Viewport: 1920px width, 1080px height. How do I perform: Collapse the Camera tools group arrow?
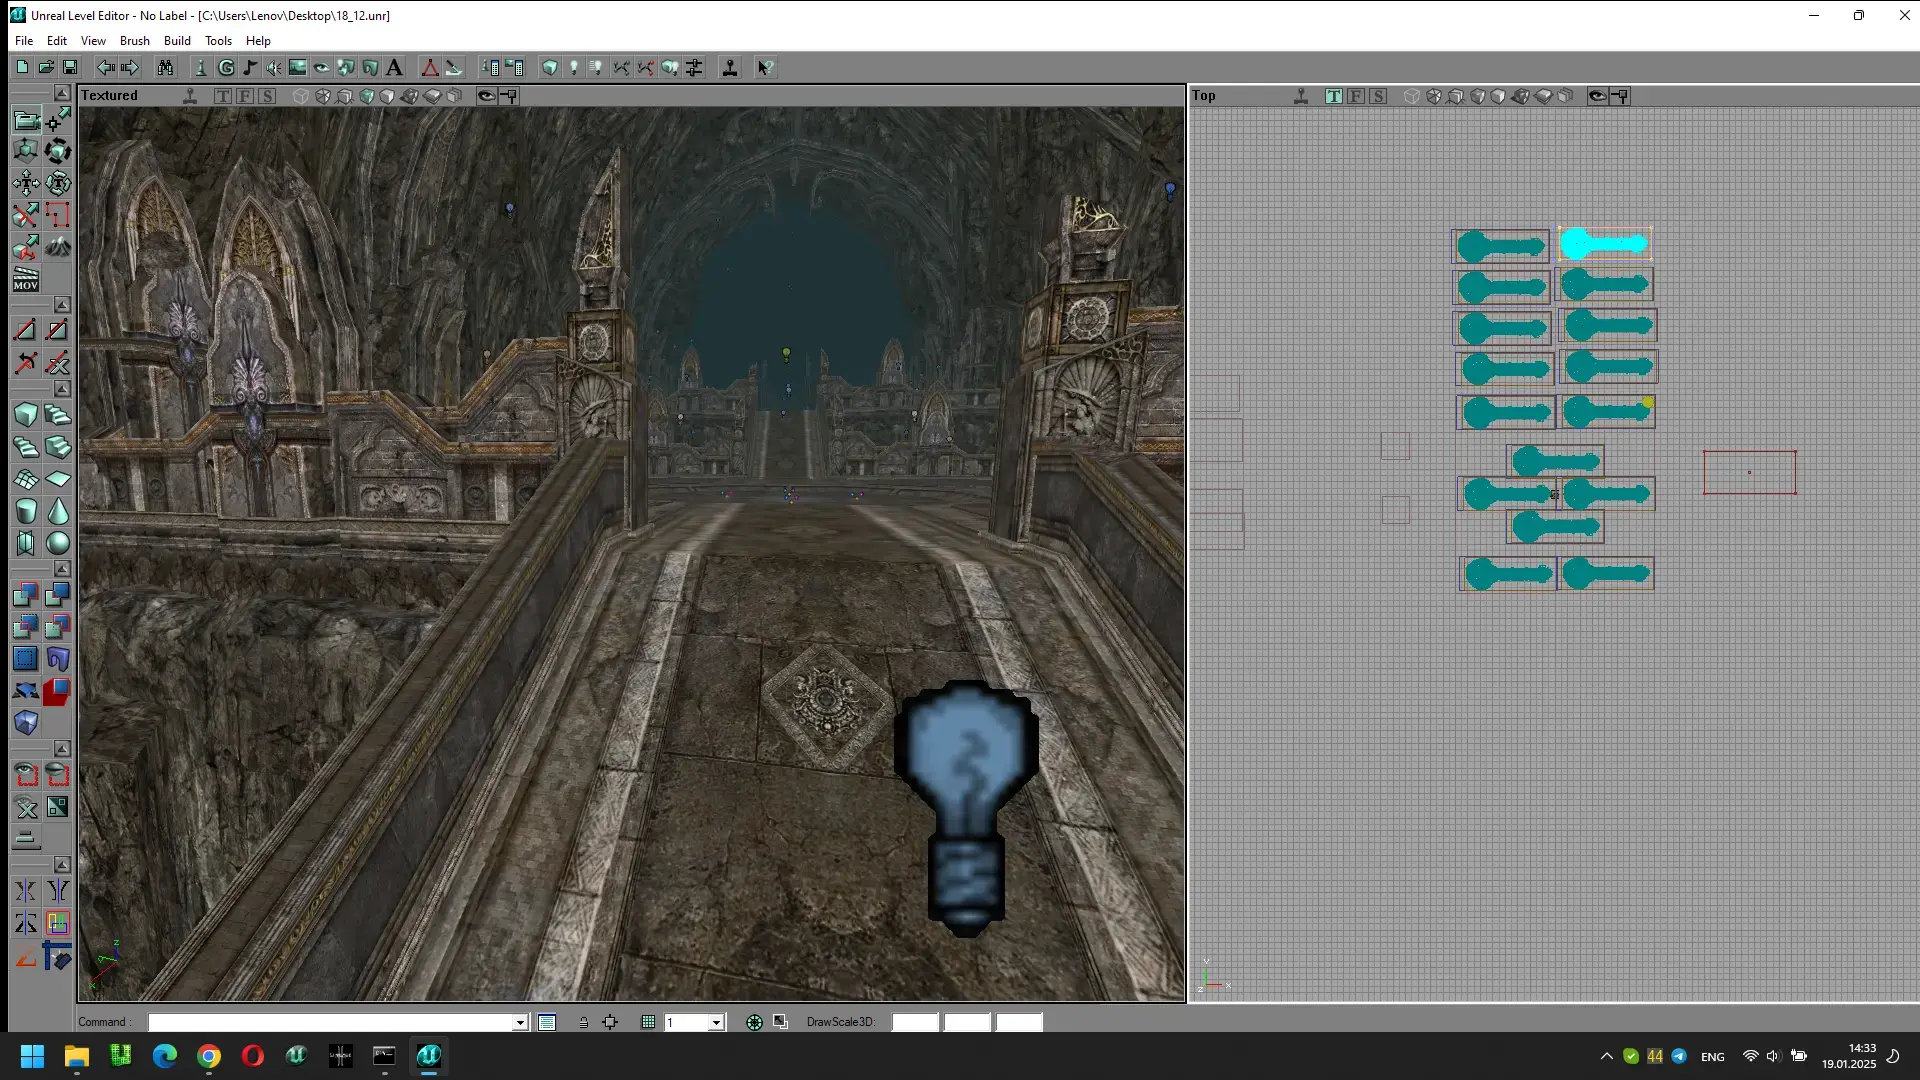point(62,93)
